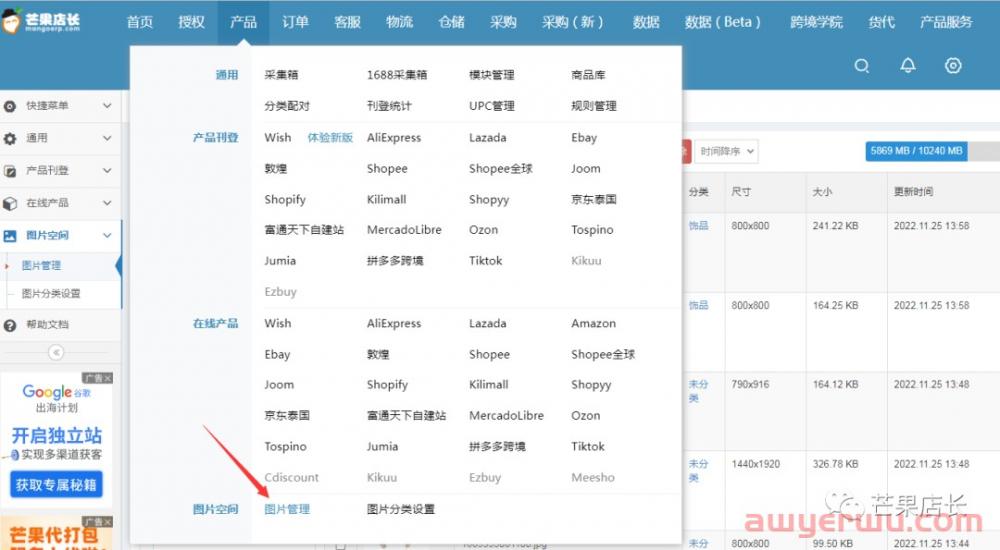Expand the 快捷菜单 chevron
Image resolution: width=1000 pixels, height=550 pixels.
tap(107, 106)
